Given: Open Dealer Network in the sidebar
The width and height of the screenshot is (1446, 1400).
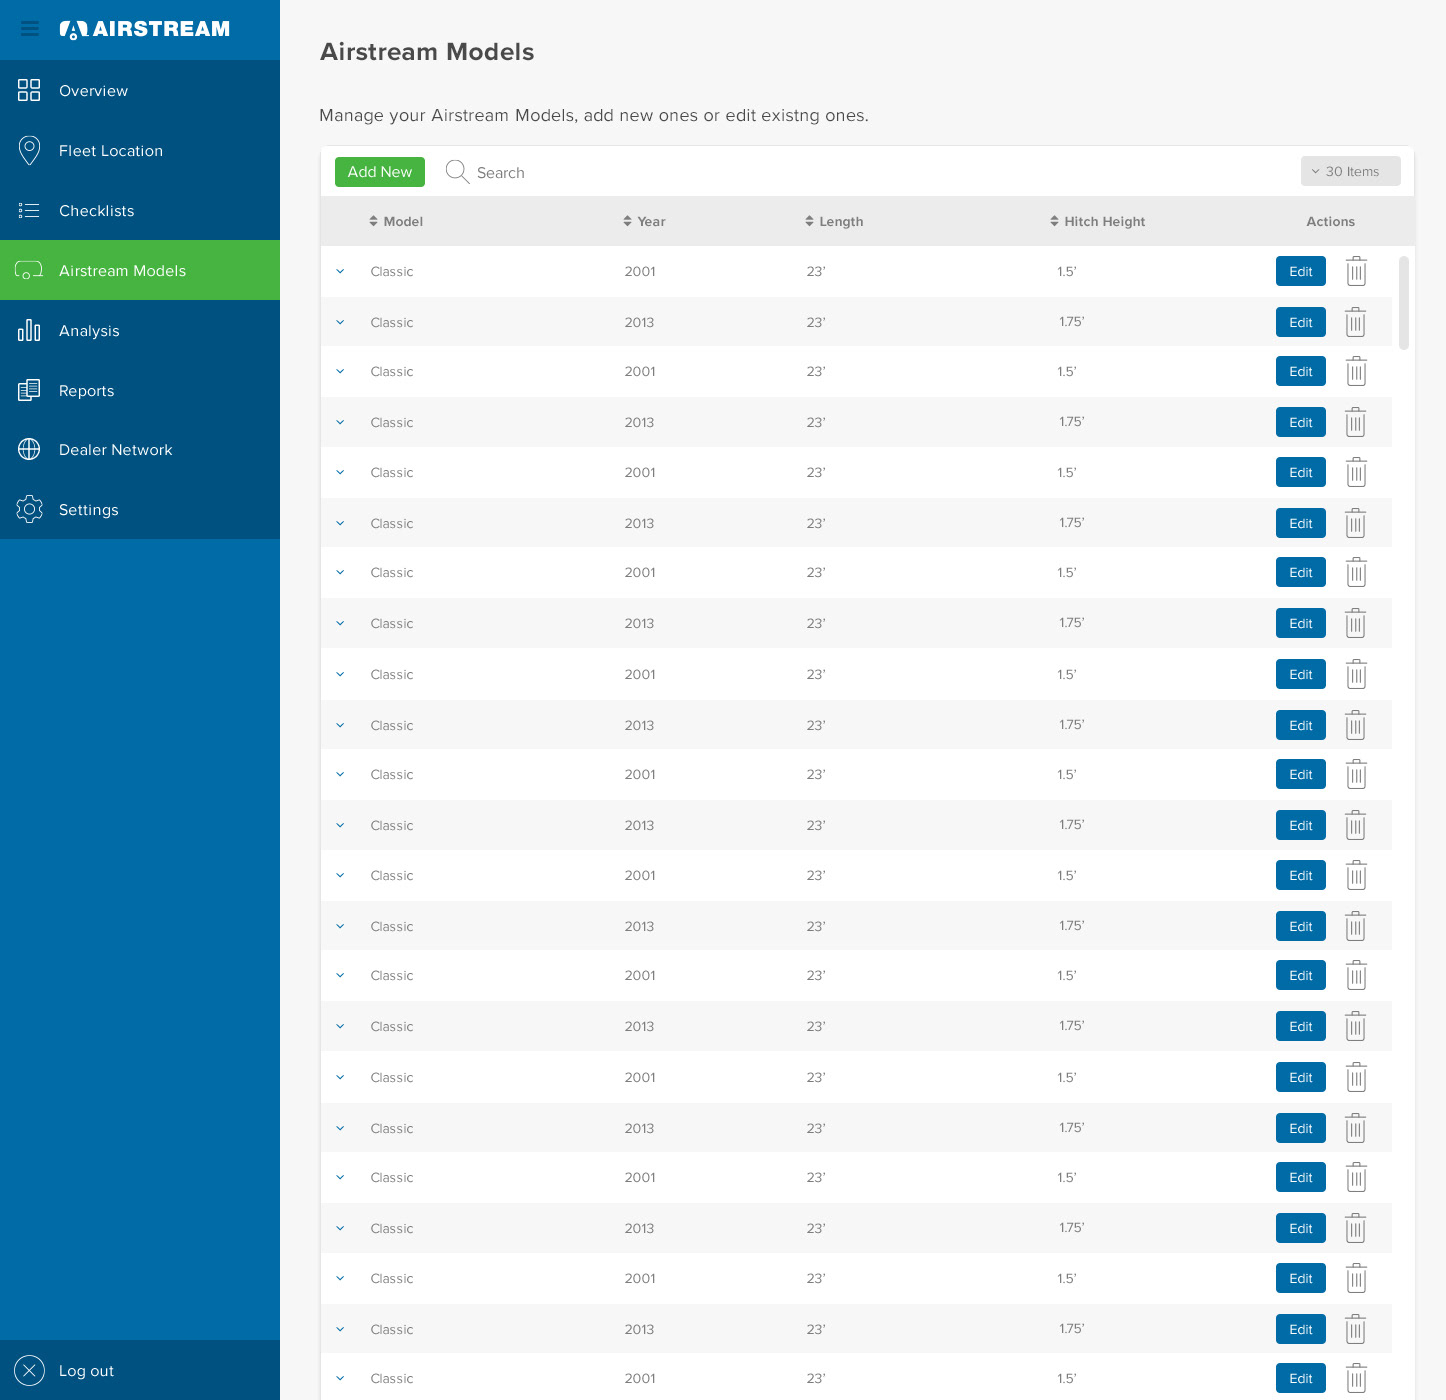Looking at the screenshot, I should (x=140, y=450).
